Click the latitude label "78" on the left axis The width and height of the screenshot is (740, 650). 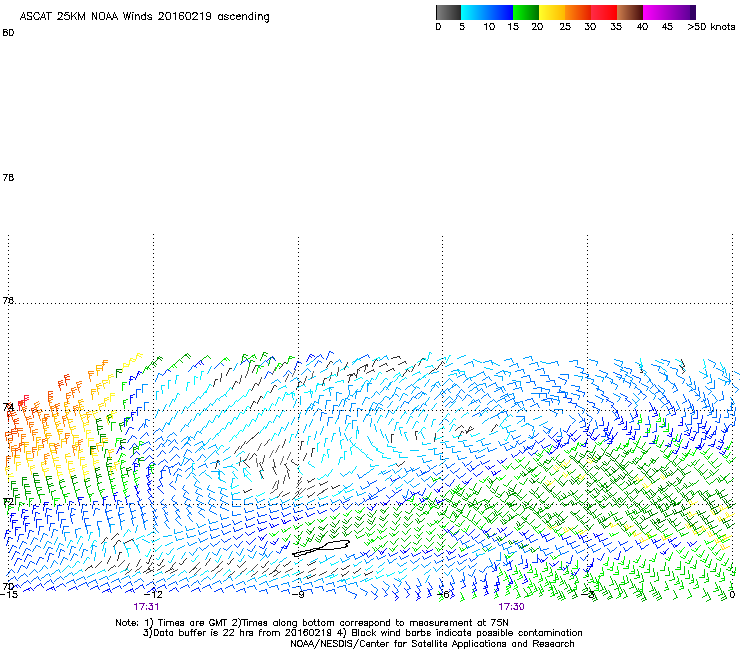pos(8,178)
